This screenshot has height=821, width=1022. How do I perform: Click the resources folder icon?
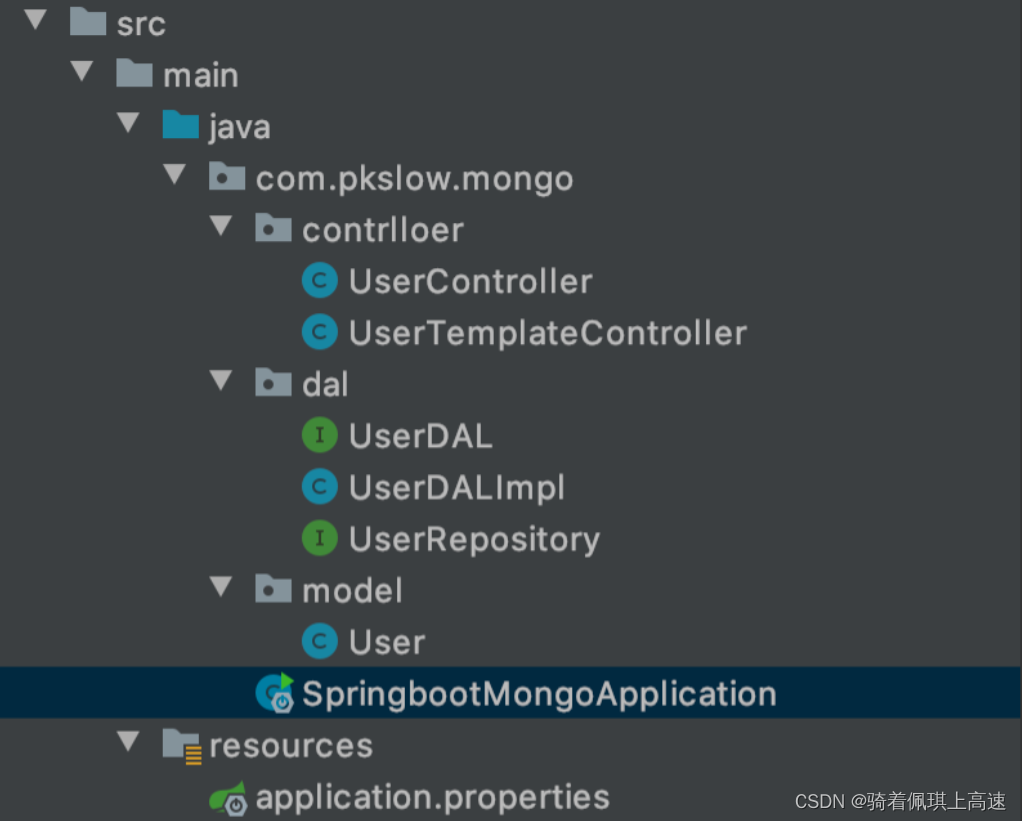[x=180, y=744]
